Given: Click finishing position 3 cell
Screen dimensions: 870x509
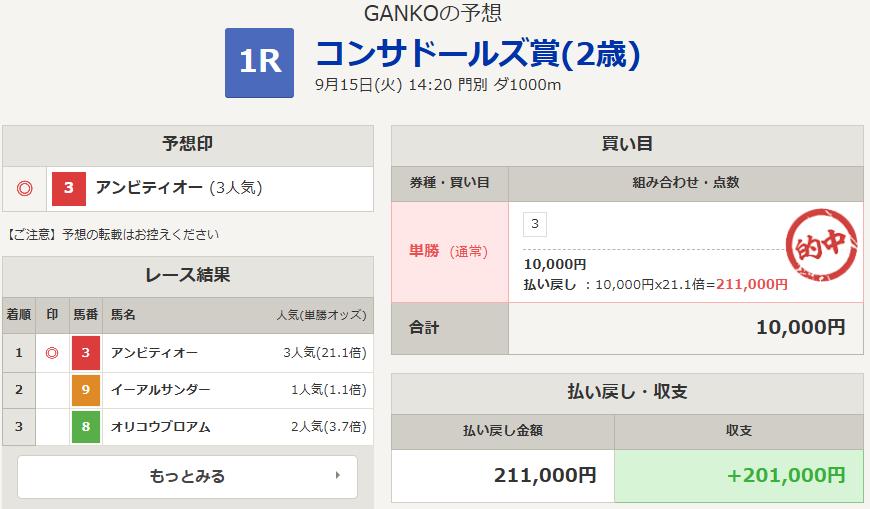Looking at the screenshot, I should click(x=19, y=427).
